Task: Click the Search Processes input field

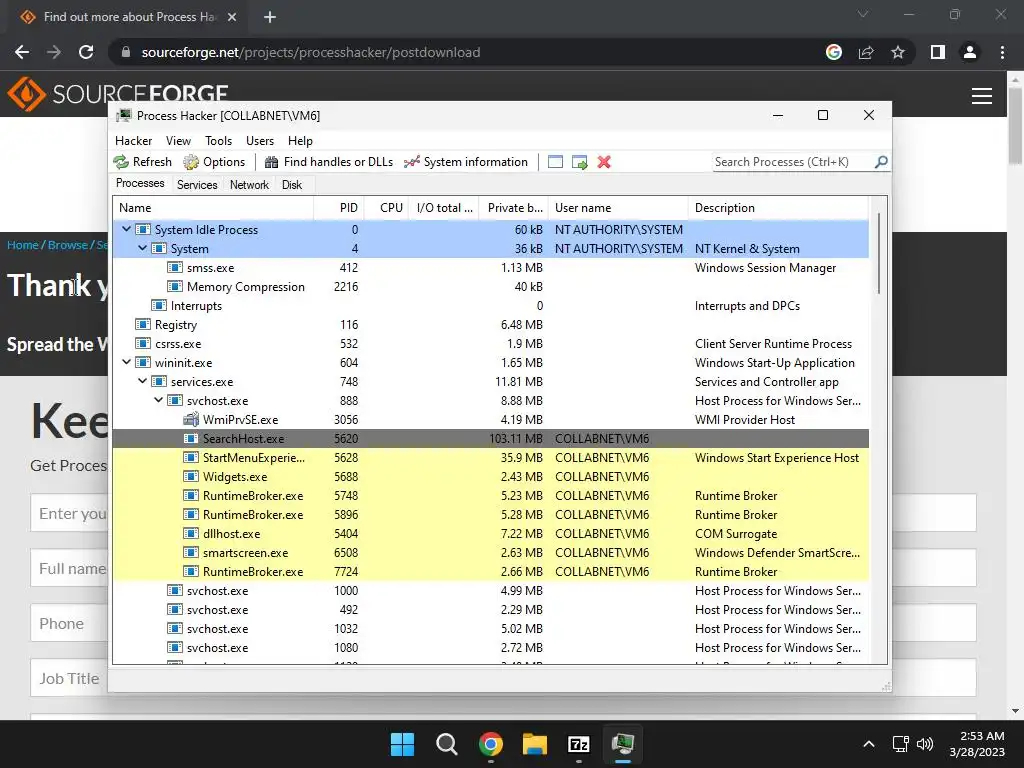Action: tap(793, 162)
